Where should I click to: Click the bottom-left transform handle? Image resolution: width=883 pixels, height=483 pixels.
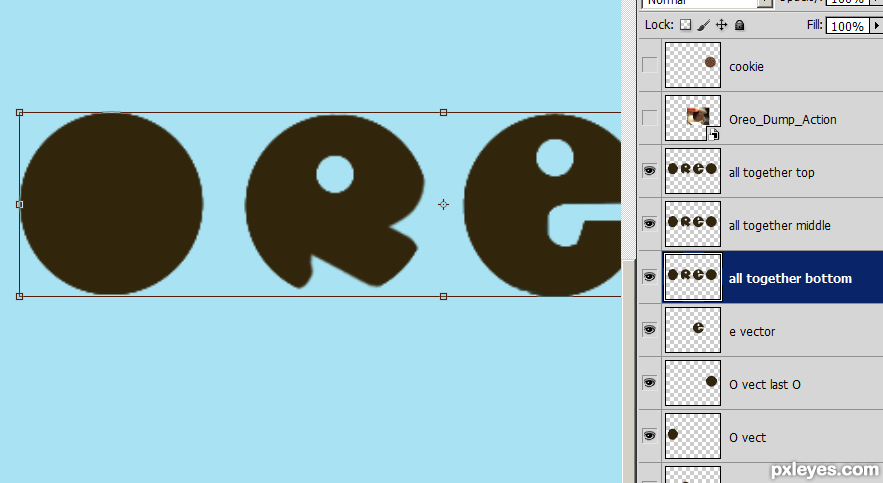tap(20, 296)
